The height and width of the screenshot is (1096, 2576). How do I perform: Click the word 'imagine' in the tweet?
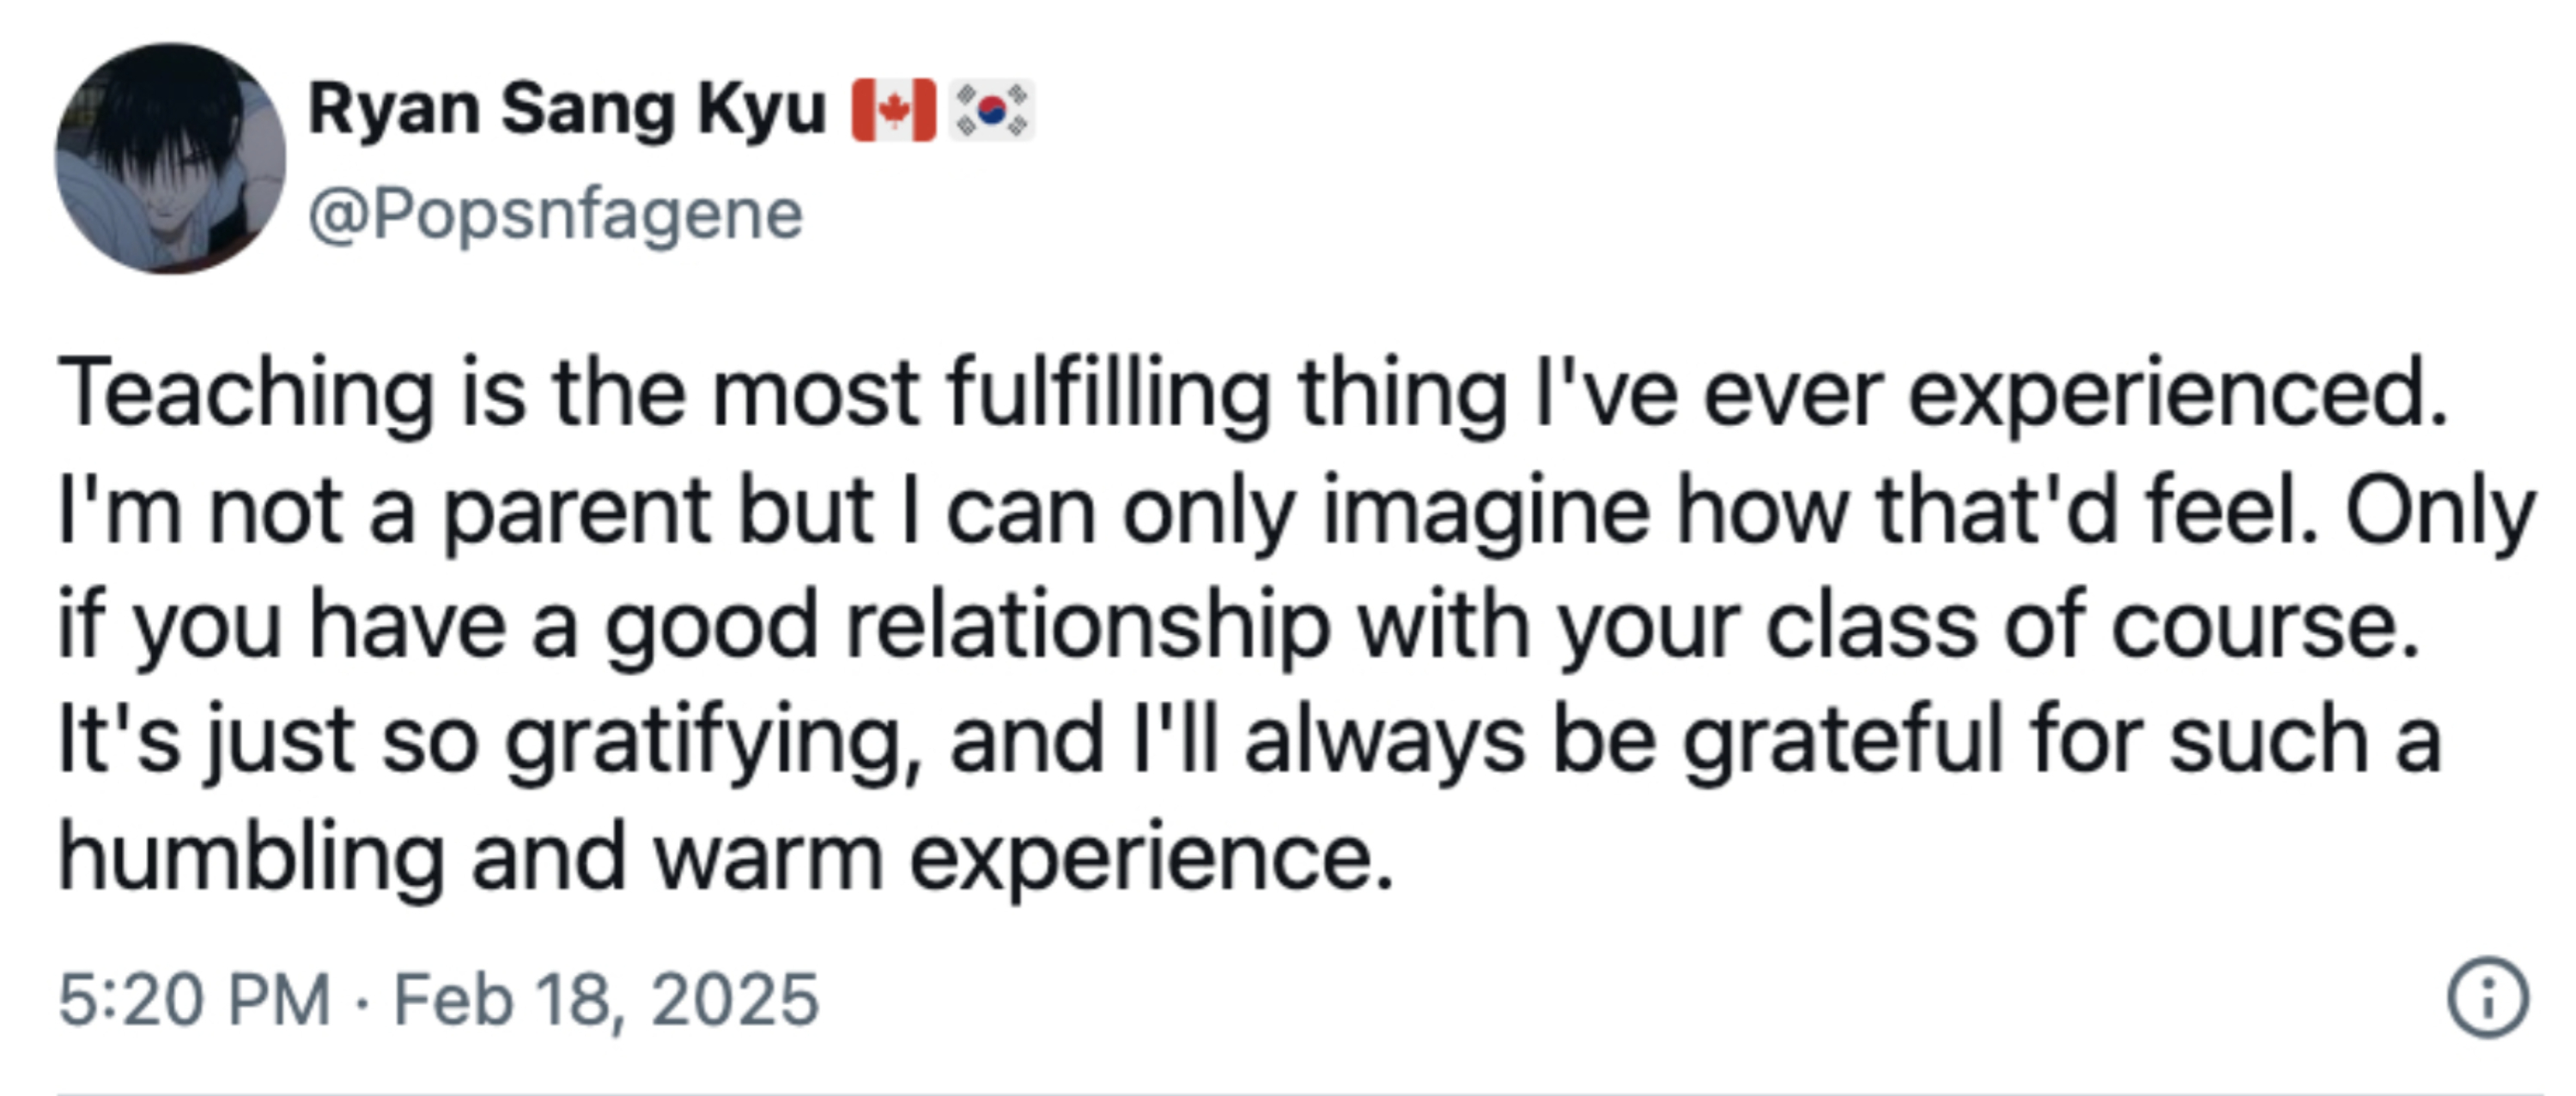click(1486, 511)
